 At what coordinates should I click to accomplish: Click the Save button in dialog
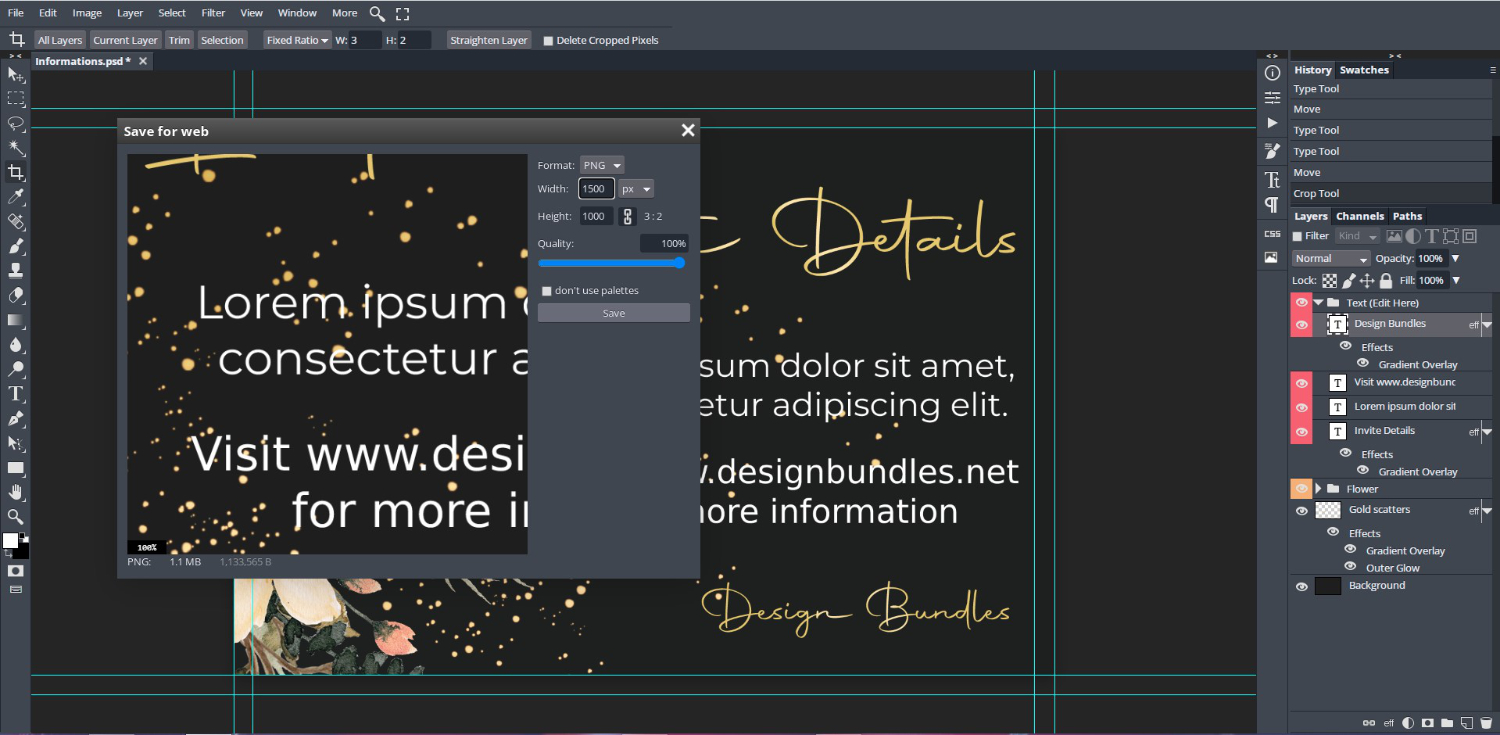click(614, 313)
